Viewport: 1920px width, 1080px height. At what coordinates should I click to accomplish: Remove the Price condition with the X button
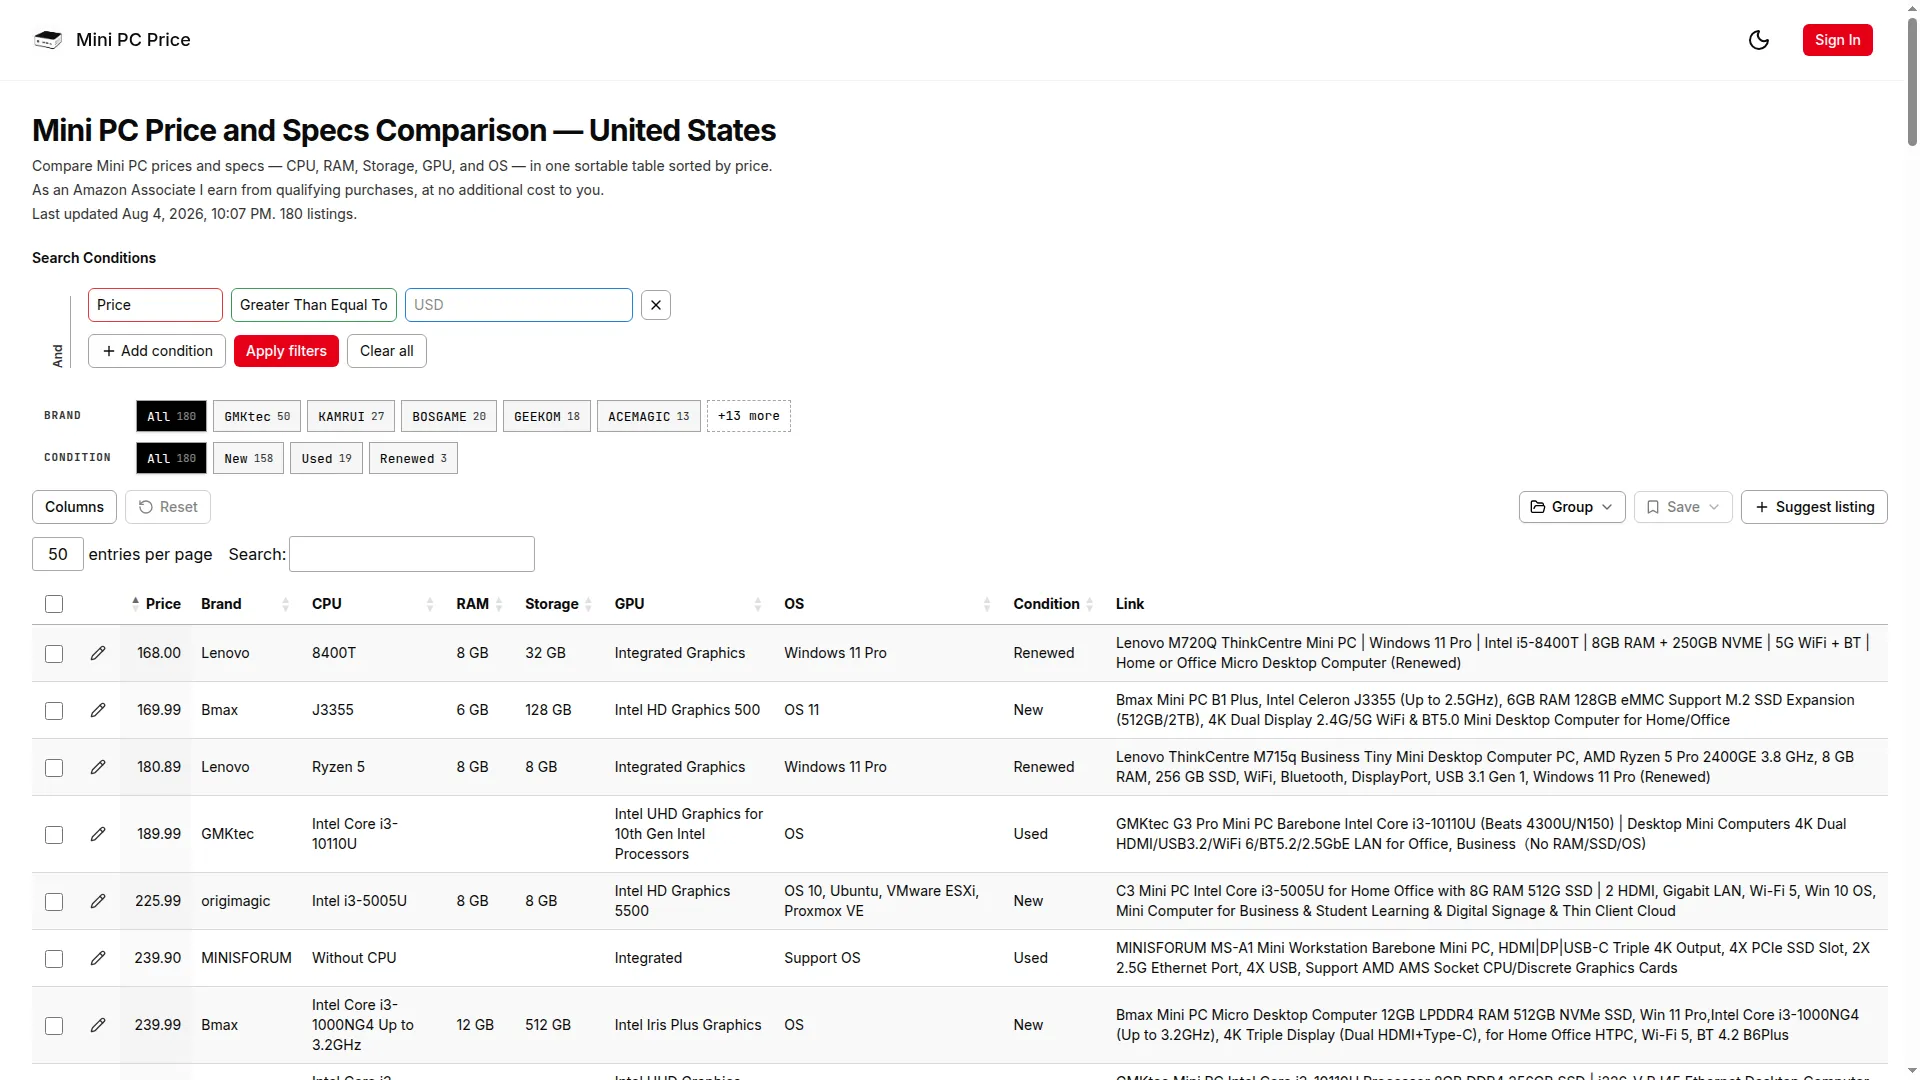656,305
